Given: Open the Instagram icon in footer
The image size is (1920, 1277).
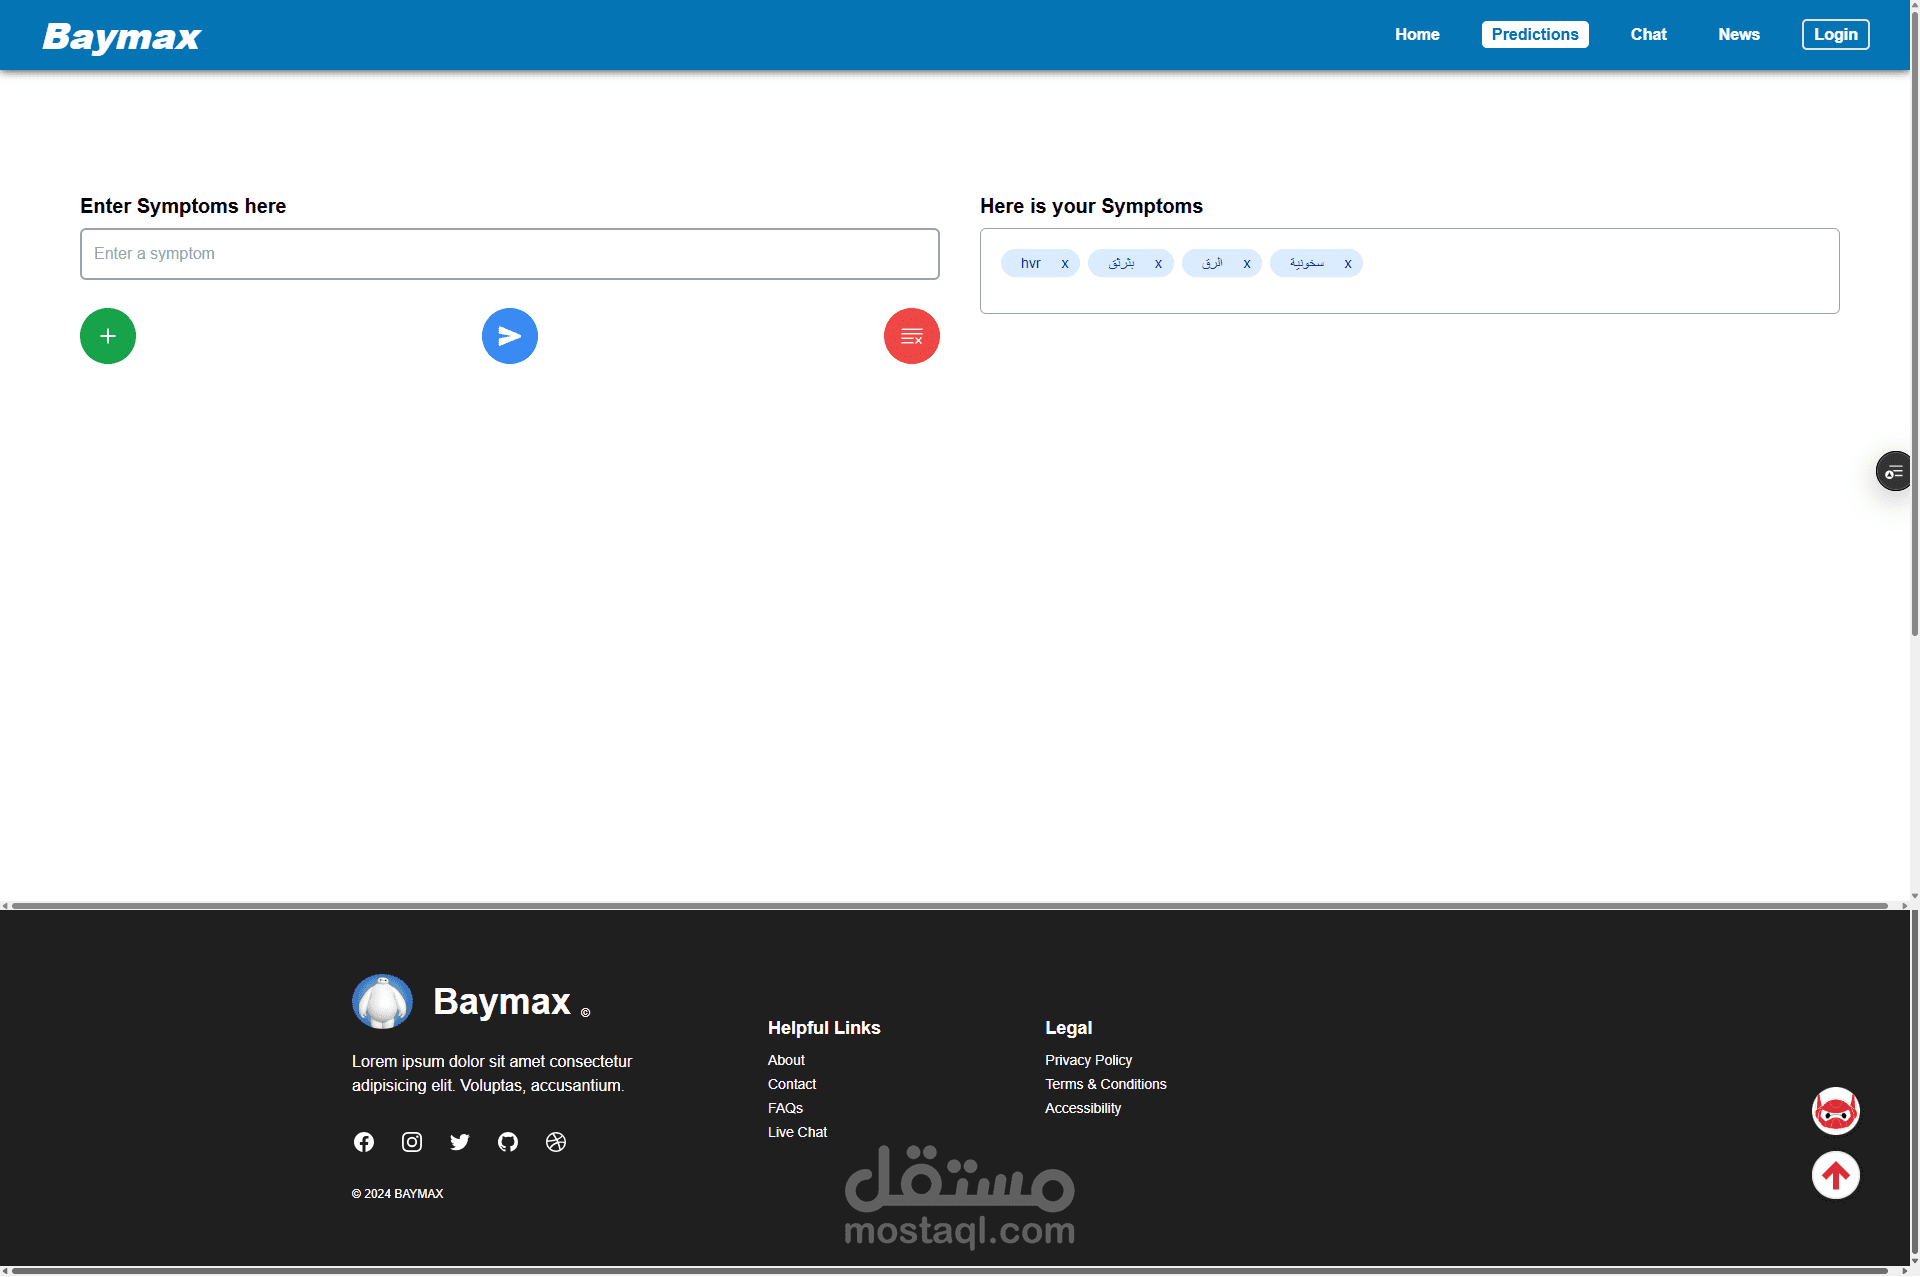Looking at the screenshot, I should coord(412,1142).
